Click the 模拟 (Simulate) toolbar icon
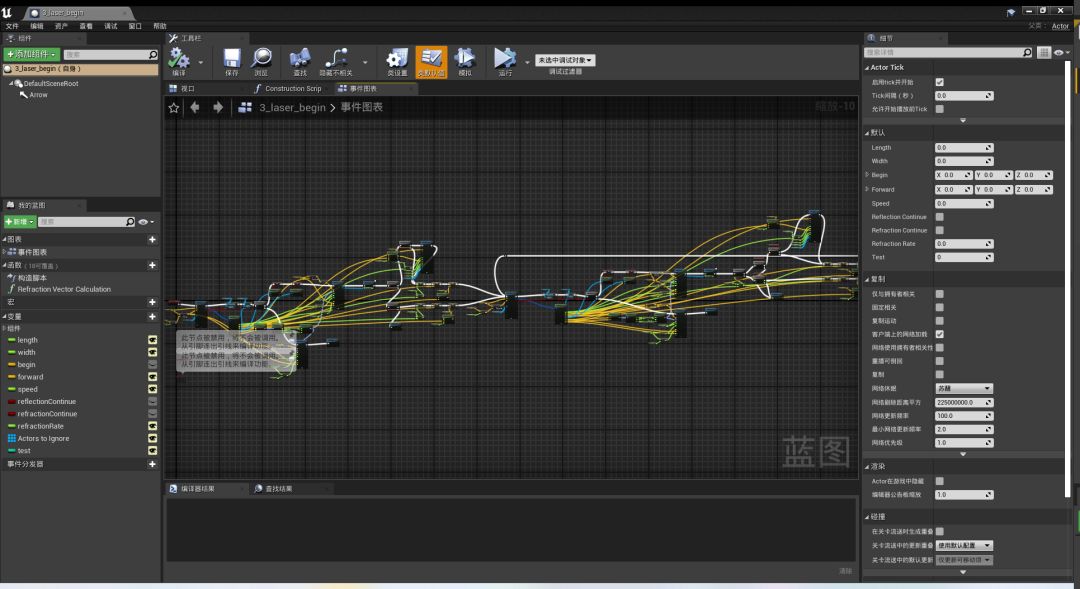 click(x=465, y=59)
